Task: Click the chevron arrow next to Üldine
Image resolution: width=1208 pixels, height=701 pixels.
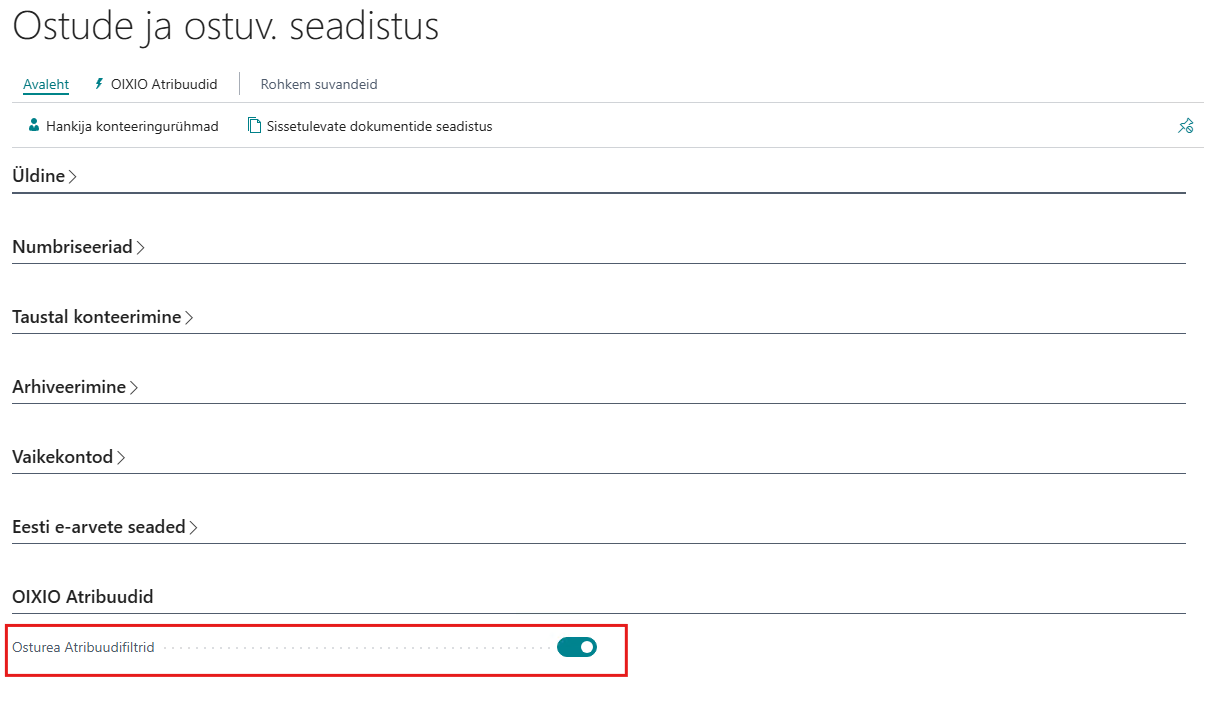Action: 73,177
